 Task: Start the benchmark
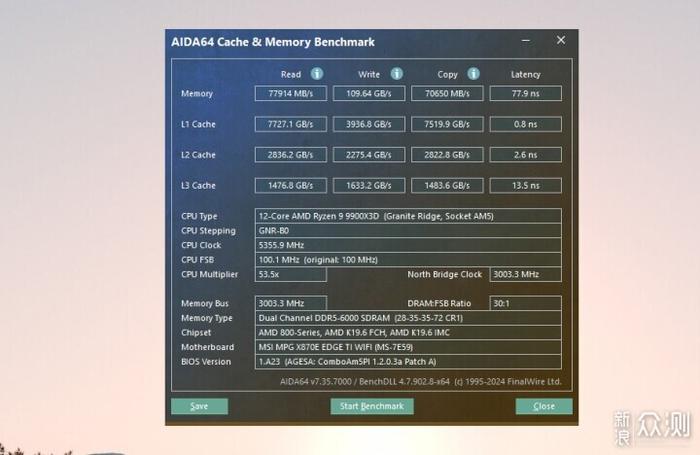(372, 406)
